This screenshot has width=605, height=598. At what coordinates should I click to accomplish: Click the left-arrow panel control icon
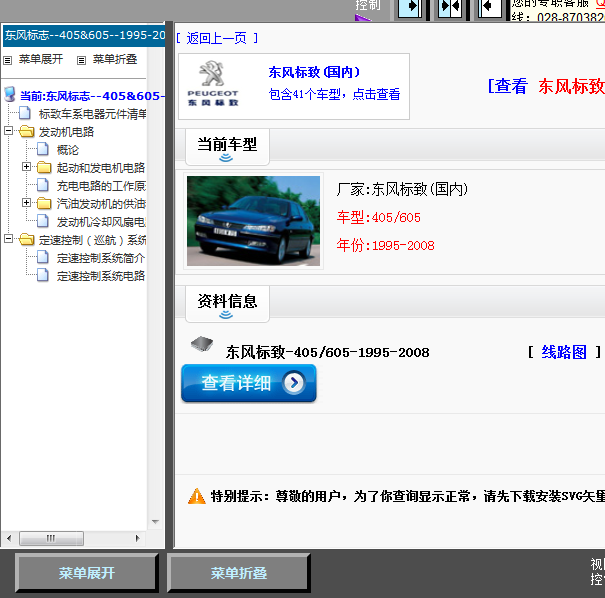click(489, 8)
